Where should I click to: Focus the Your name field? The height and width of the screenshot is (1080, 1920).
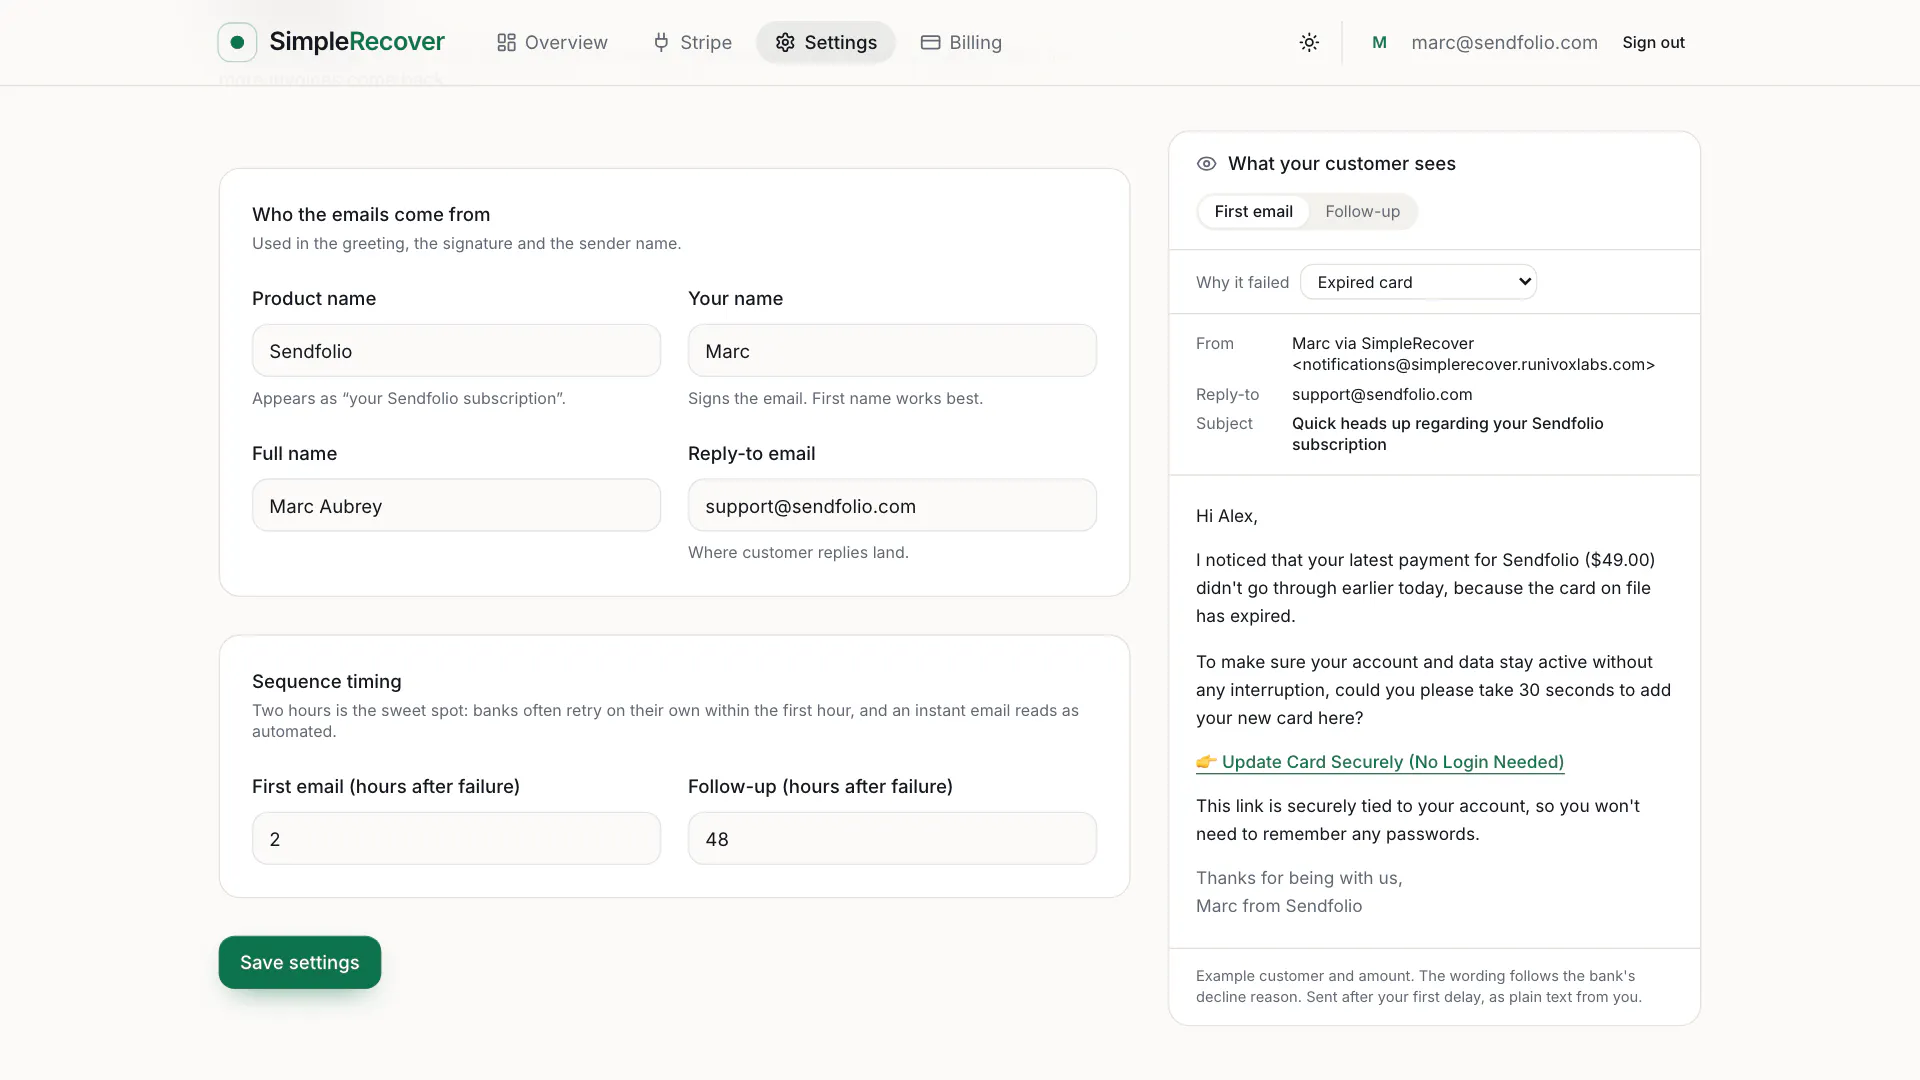pyautogui.click(x=892, y=351)
